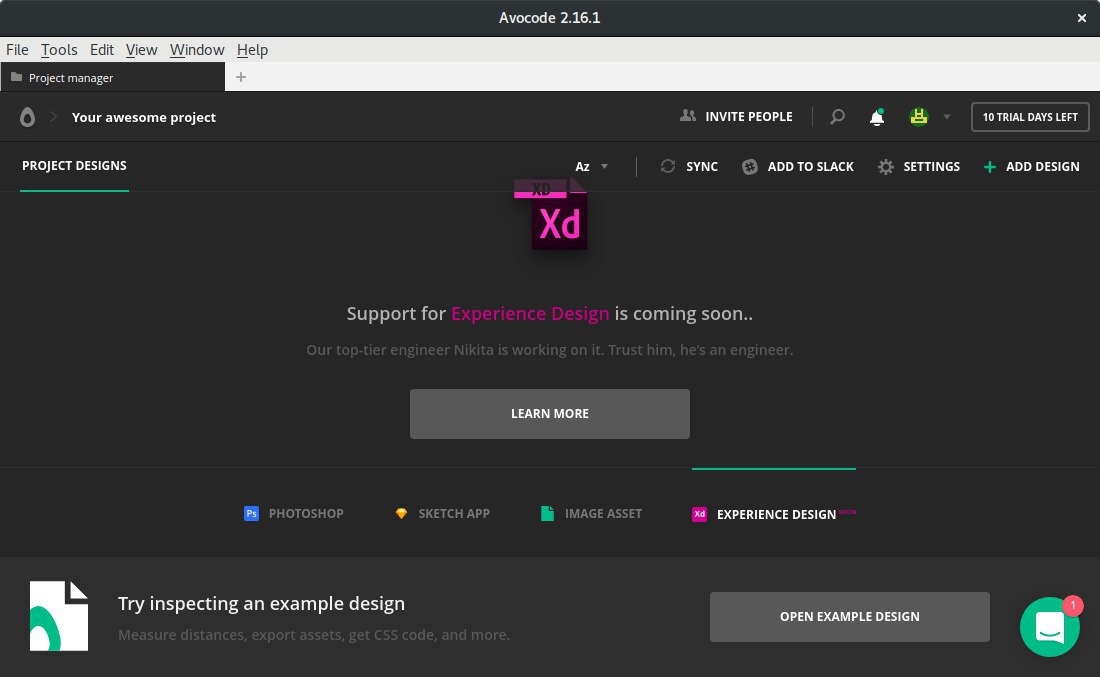The height and width of the screenshot is (677, 1100).
Task: Click the Avocode logo home icon
Action: (x=27, y=117)
